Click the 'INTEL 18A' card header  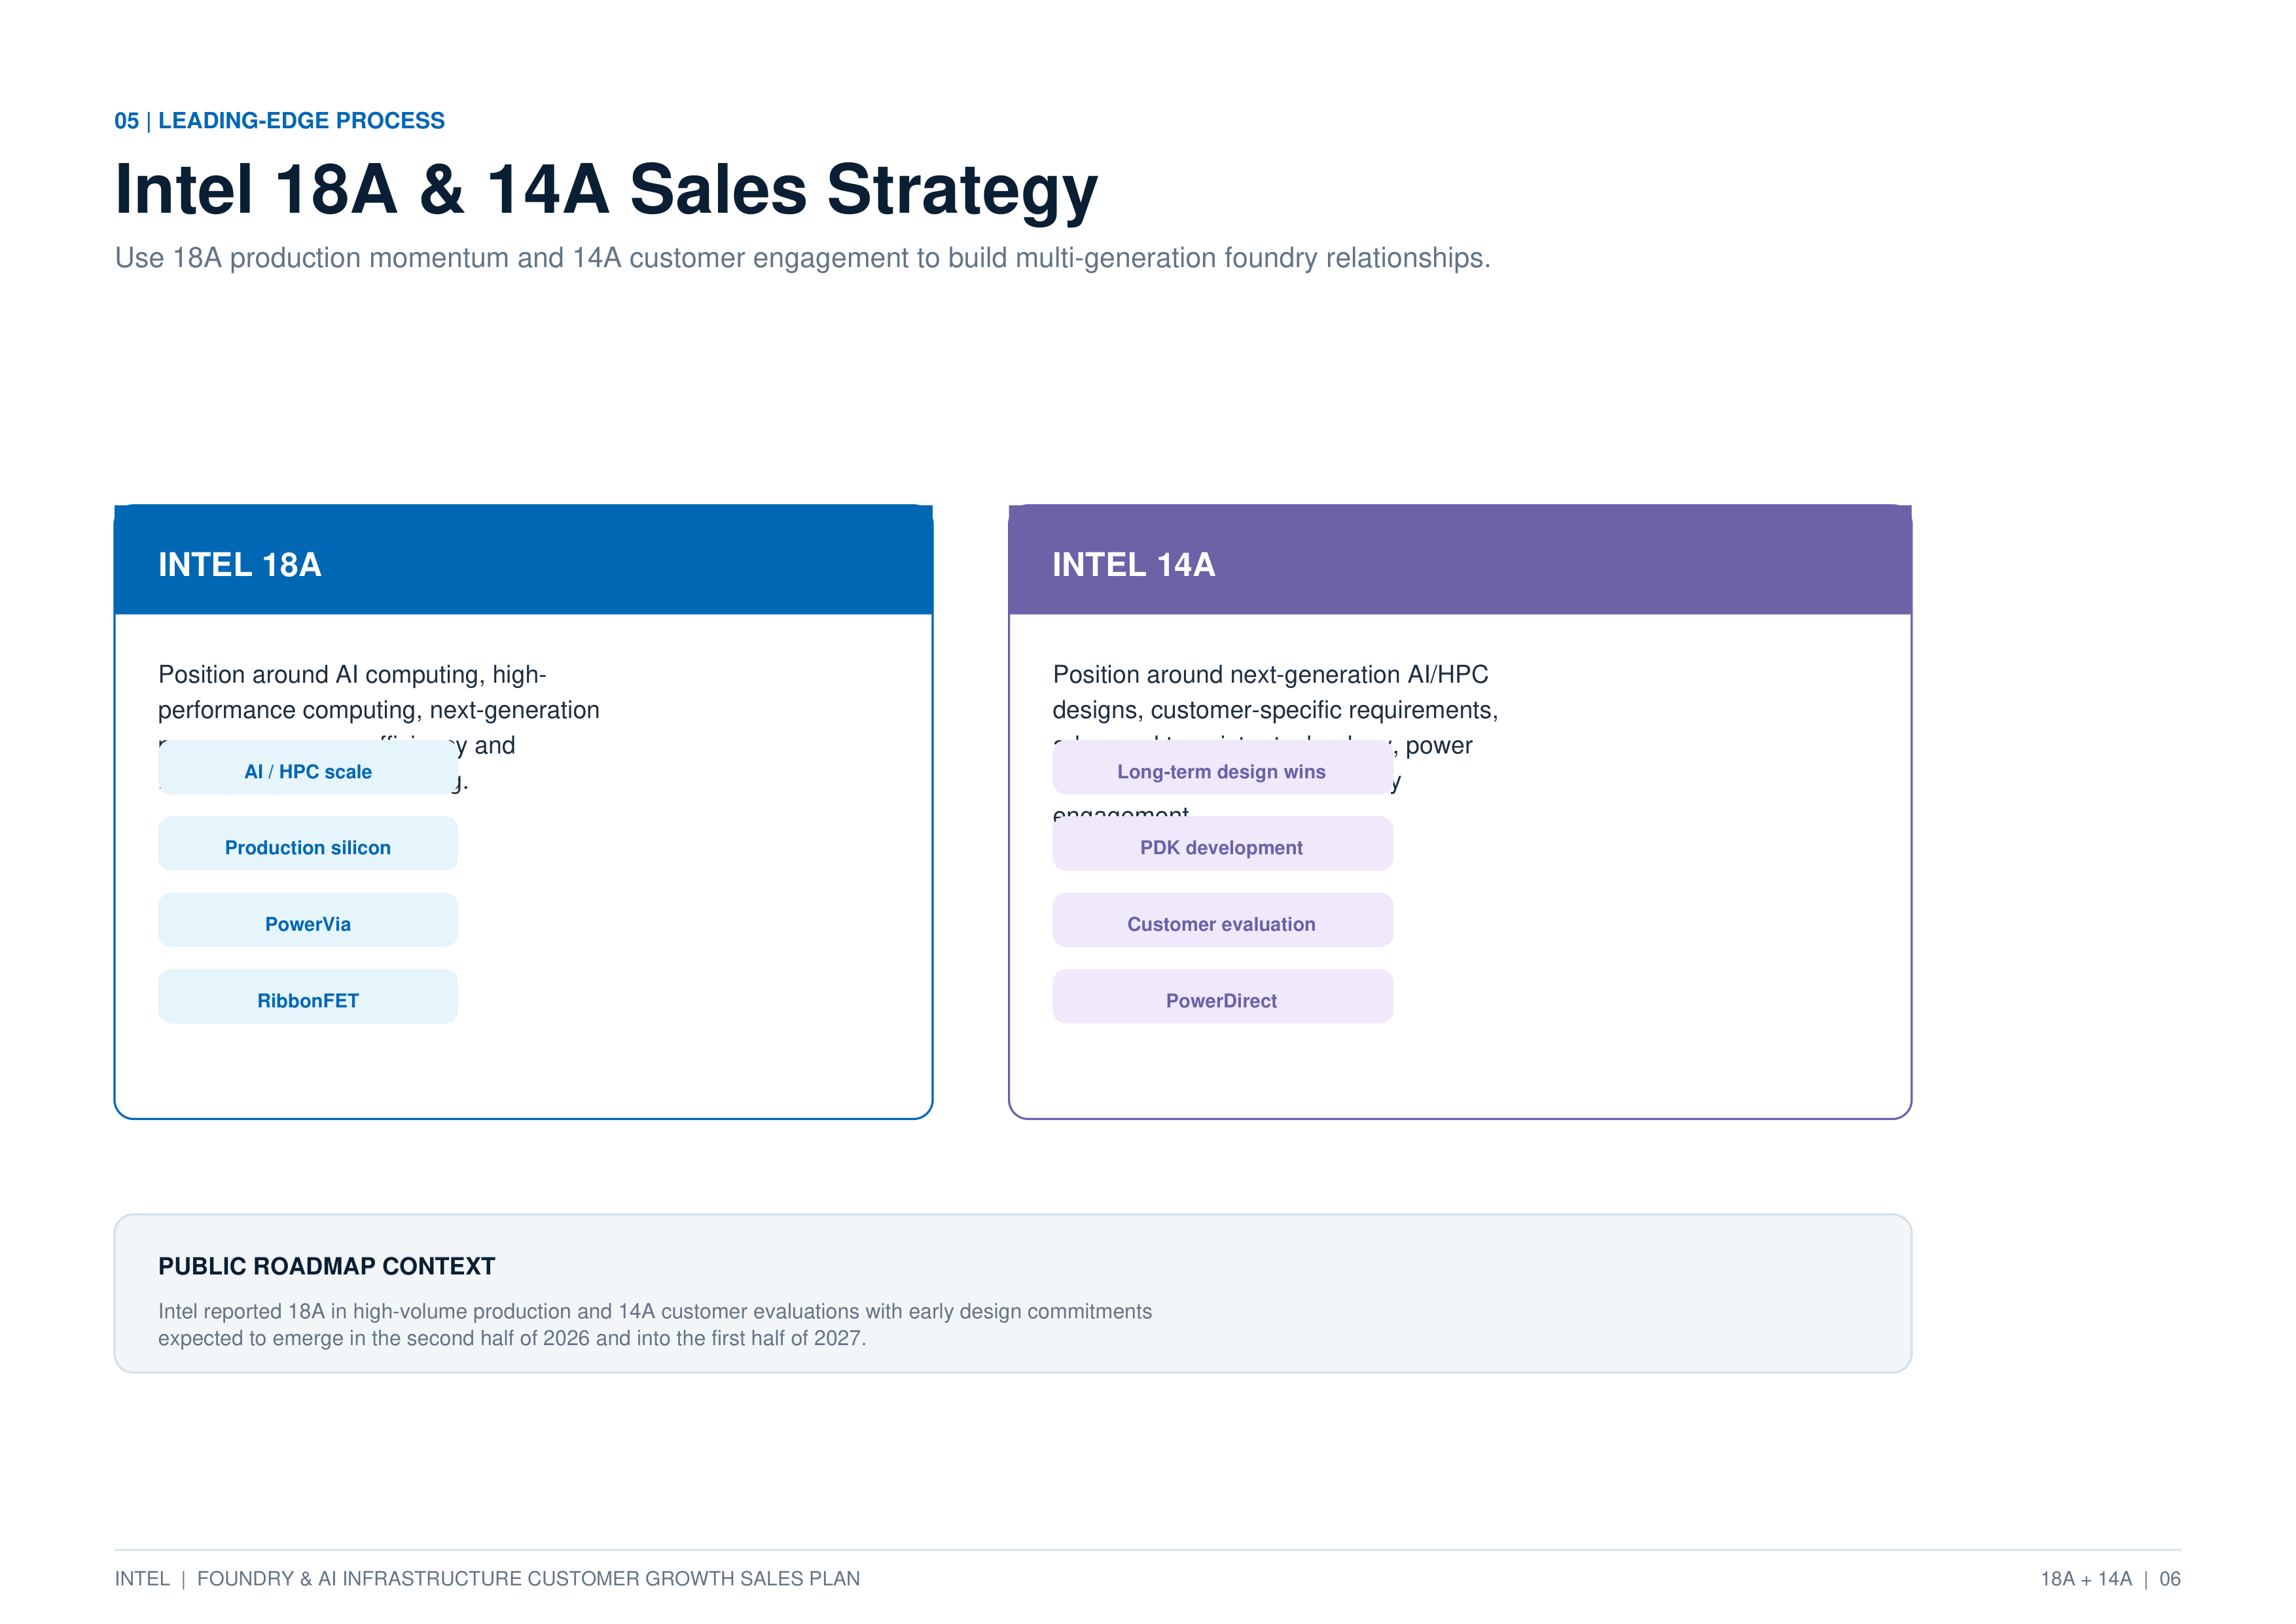[x=523, y=560]
